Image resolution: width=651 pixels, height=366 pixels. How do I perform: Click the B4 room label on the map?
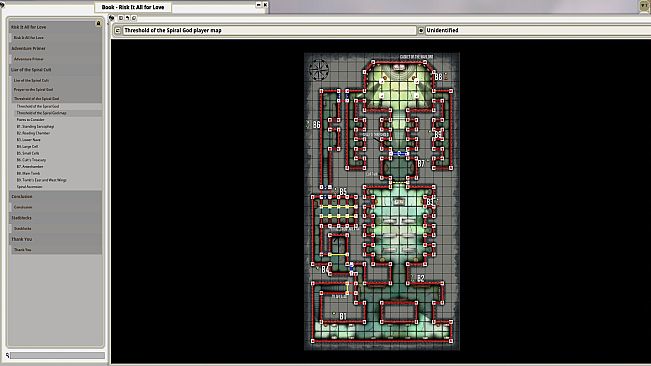(325, 270)
